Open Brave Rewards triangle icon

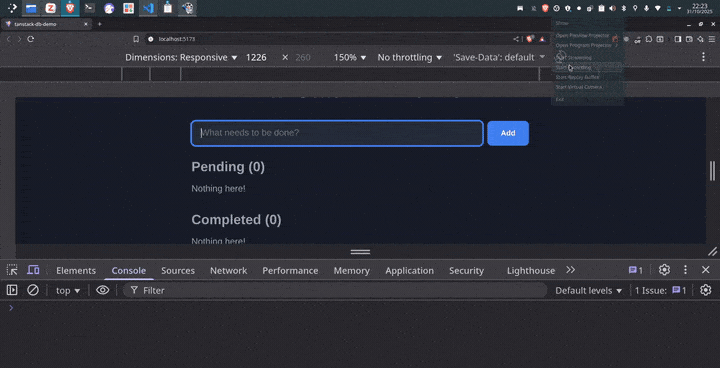point(542,39)
